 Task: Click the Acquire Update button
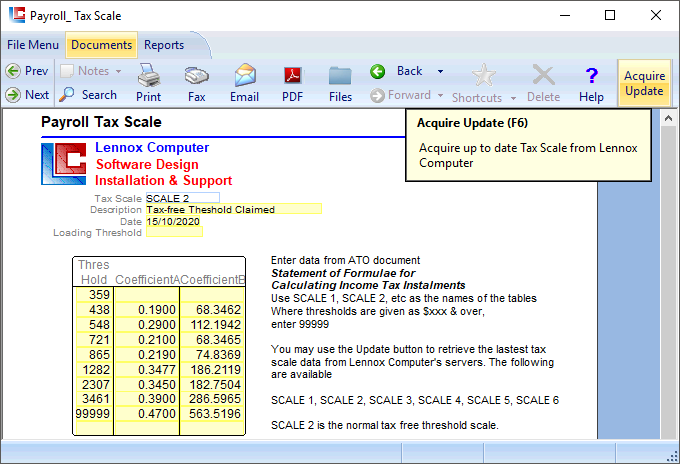click(x=644, y=83)
